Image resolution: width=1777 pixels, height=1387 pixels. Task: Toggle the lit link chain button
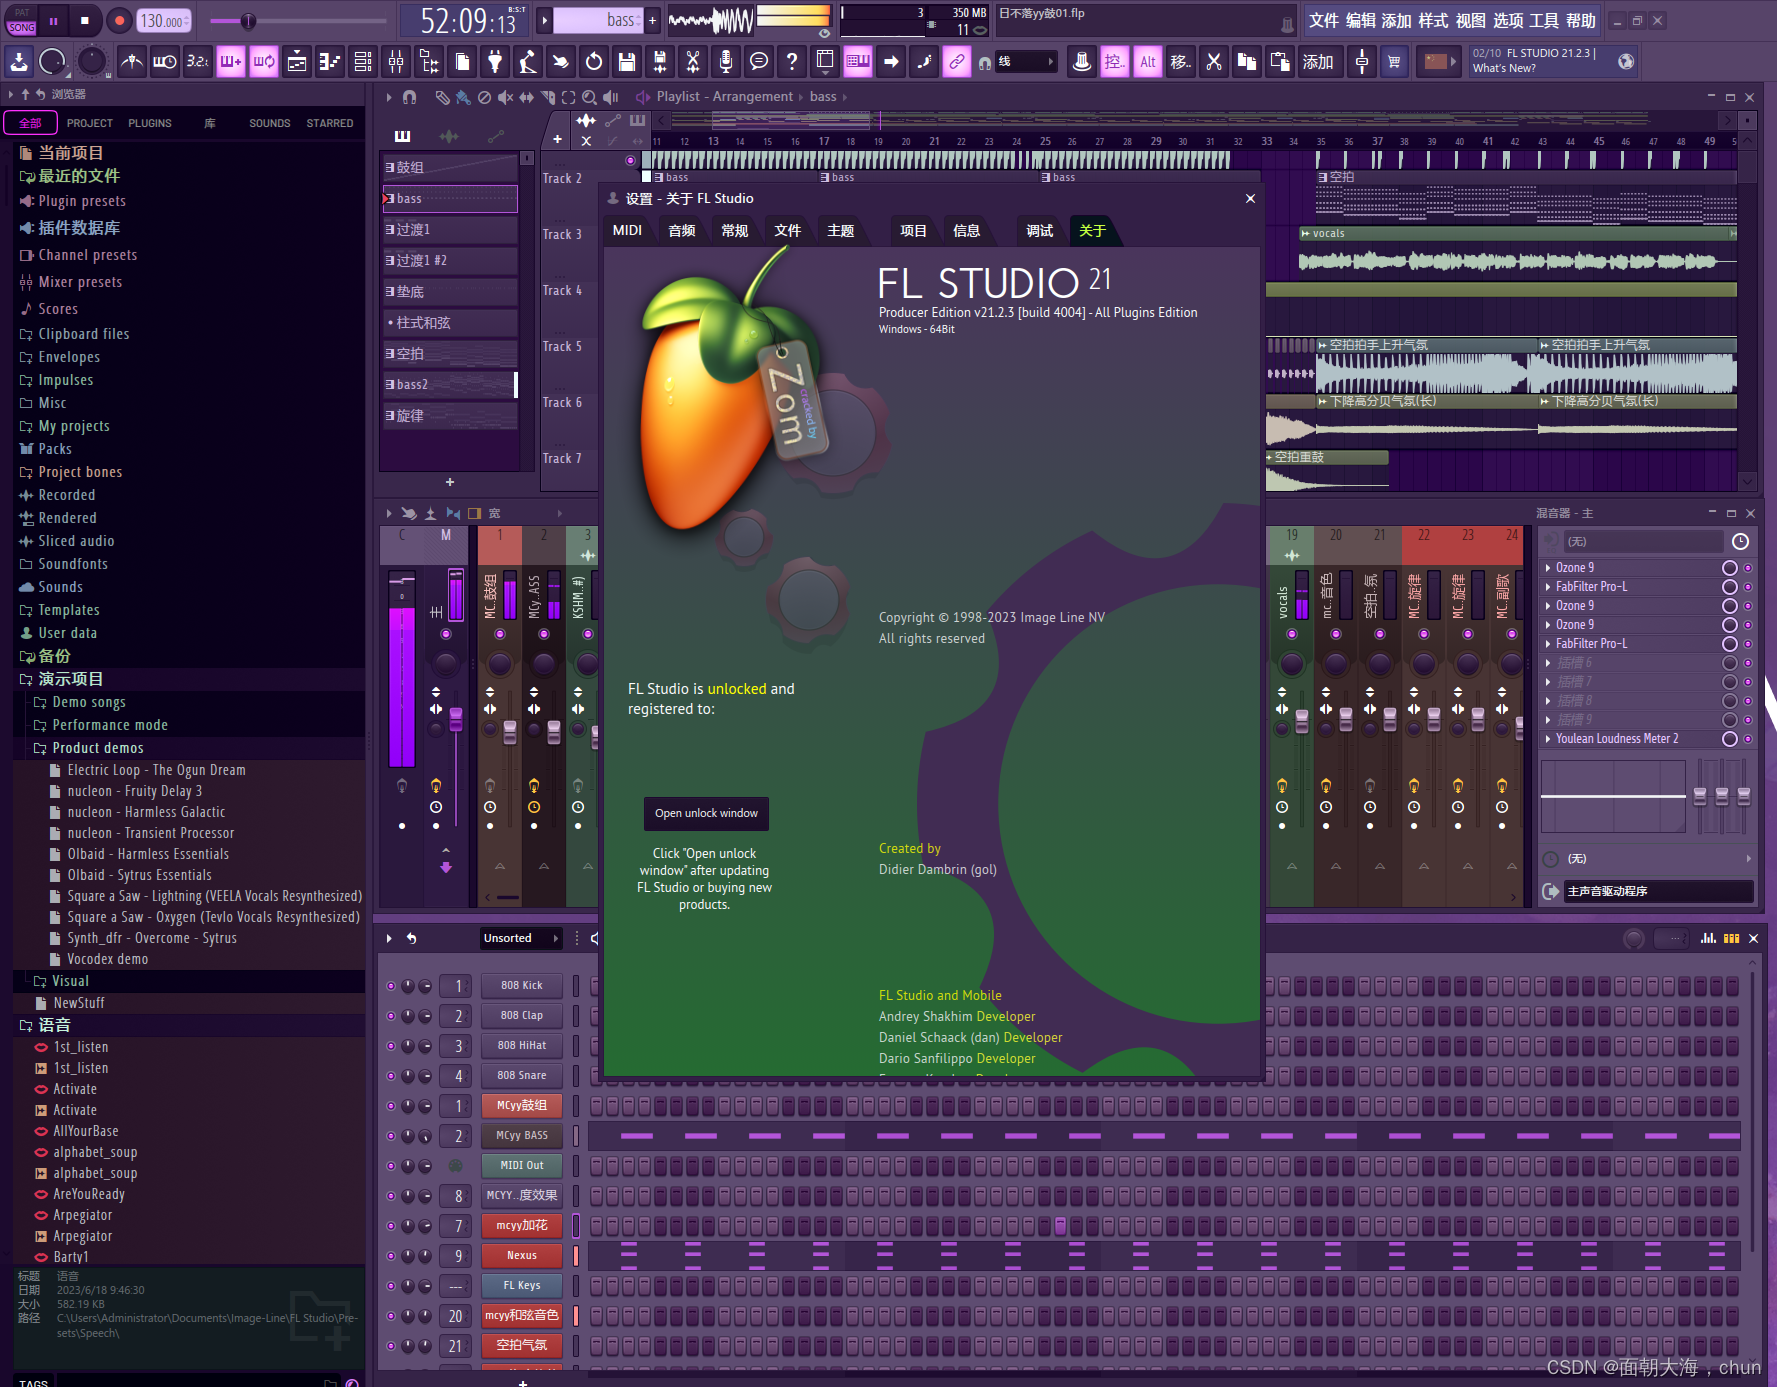(x=957, y=62)
